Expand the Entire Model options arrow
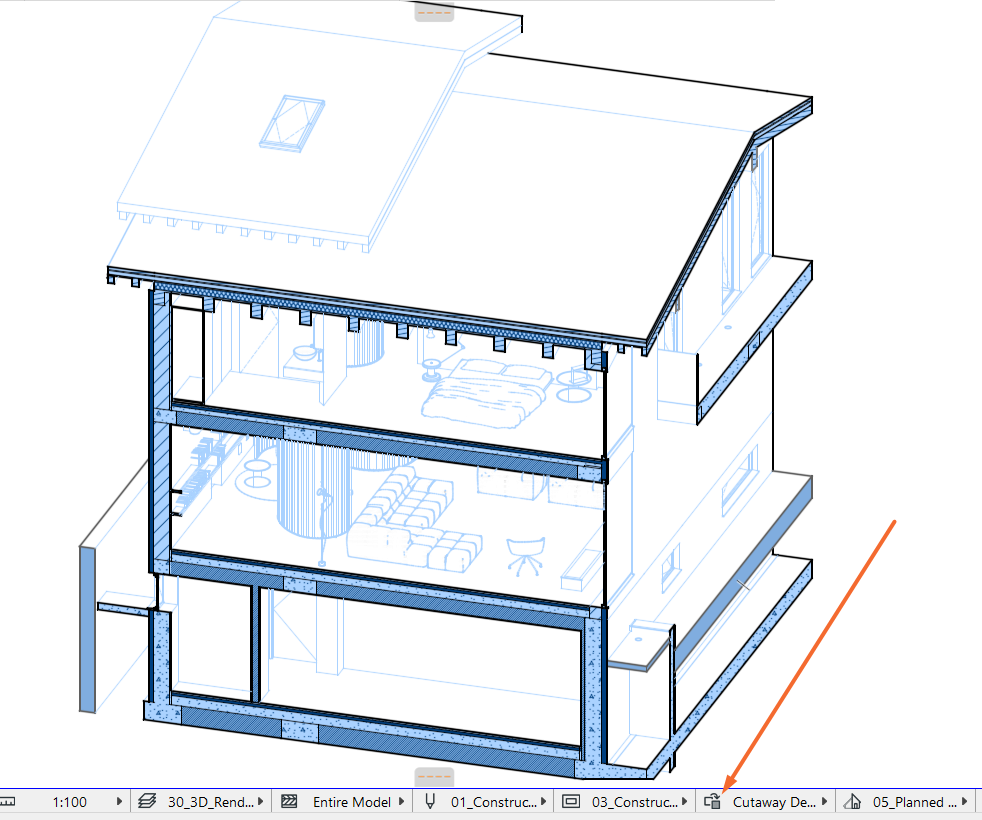This screenshot has height=820, width=982. 401,802
